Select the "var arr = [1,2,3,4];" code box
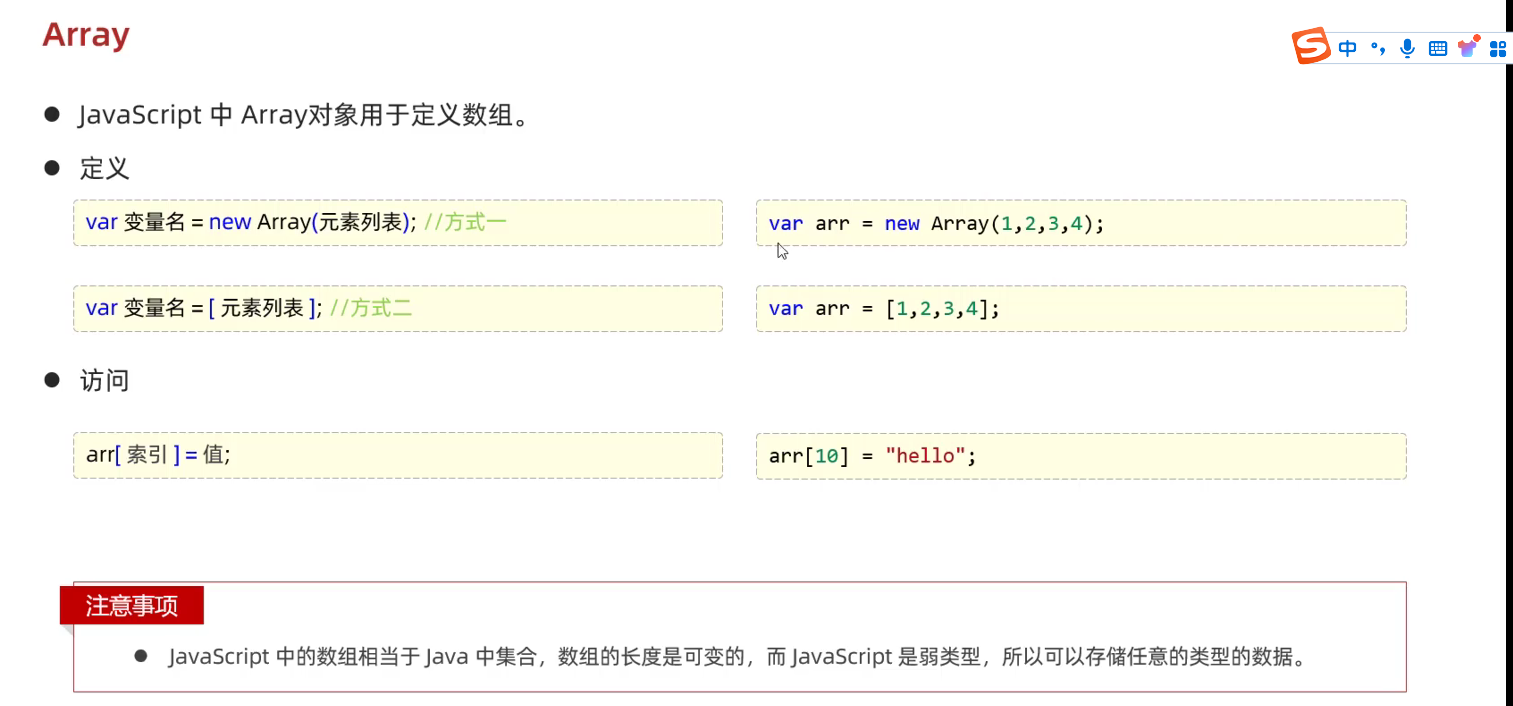 pos(1080,309)
